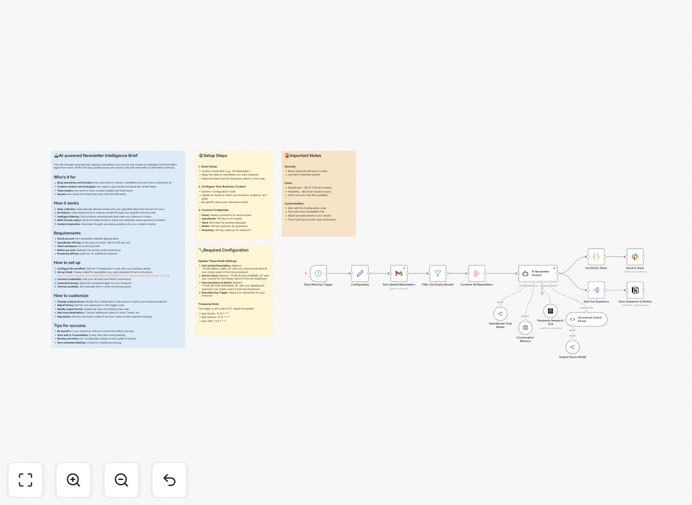Viewport: 692px width, 505px height.
Task: Open the AI Newsletter Analyst agent node
Action: [x=538, y=273]
